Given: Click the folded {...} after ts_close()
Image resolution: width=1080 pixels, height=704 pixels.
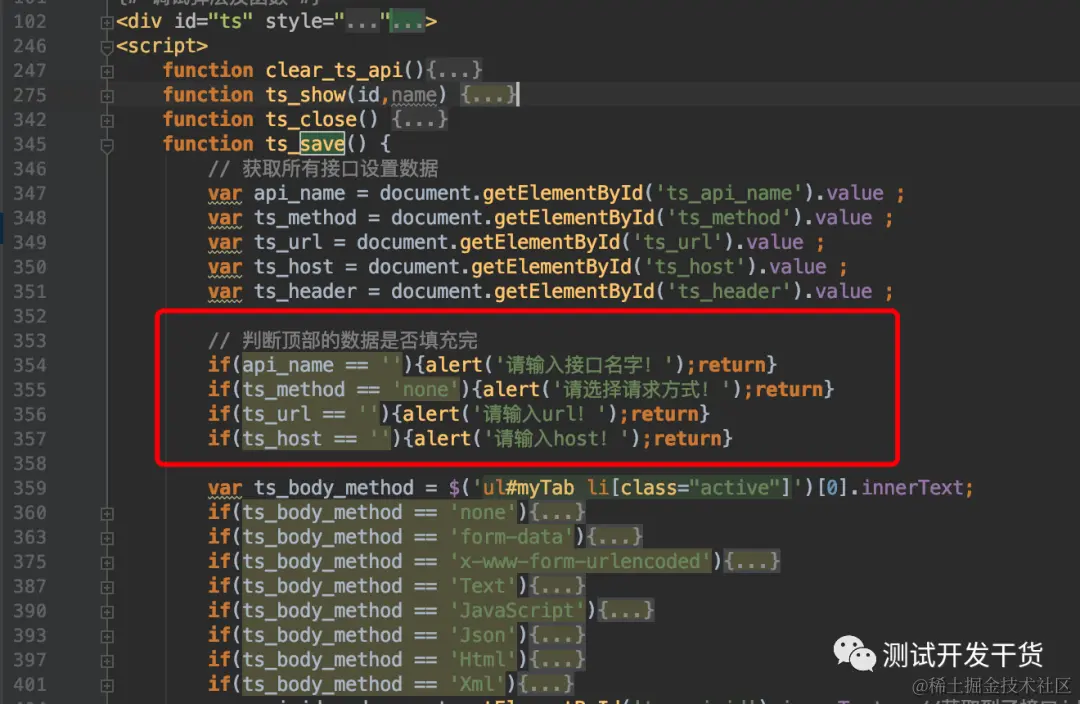Looking at the screenshot, I should click(x=419, y=119).
